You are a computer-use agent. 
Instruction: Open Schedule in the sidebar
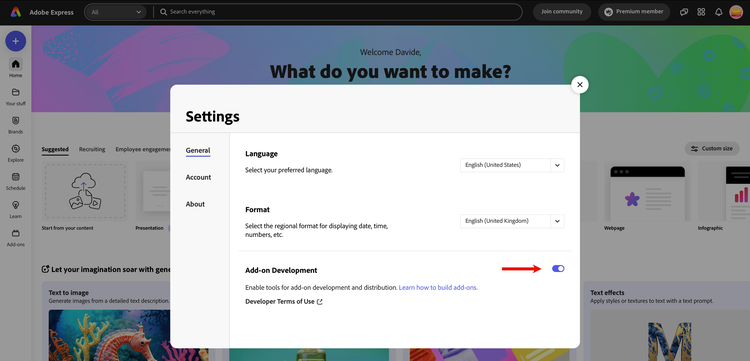pos(15,180)
